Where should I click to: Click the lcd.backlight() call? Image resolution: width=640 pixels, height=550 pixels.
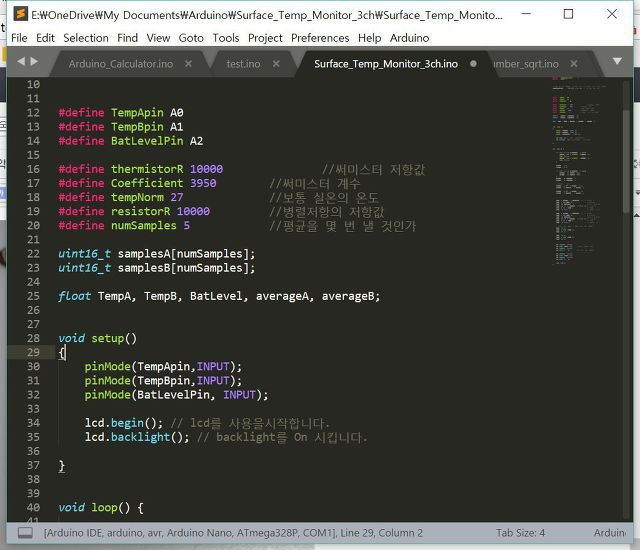pos(137,437)
